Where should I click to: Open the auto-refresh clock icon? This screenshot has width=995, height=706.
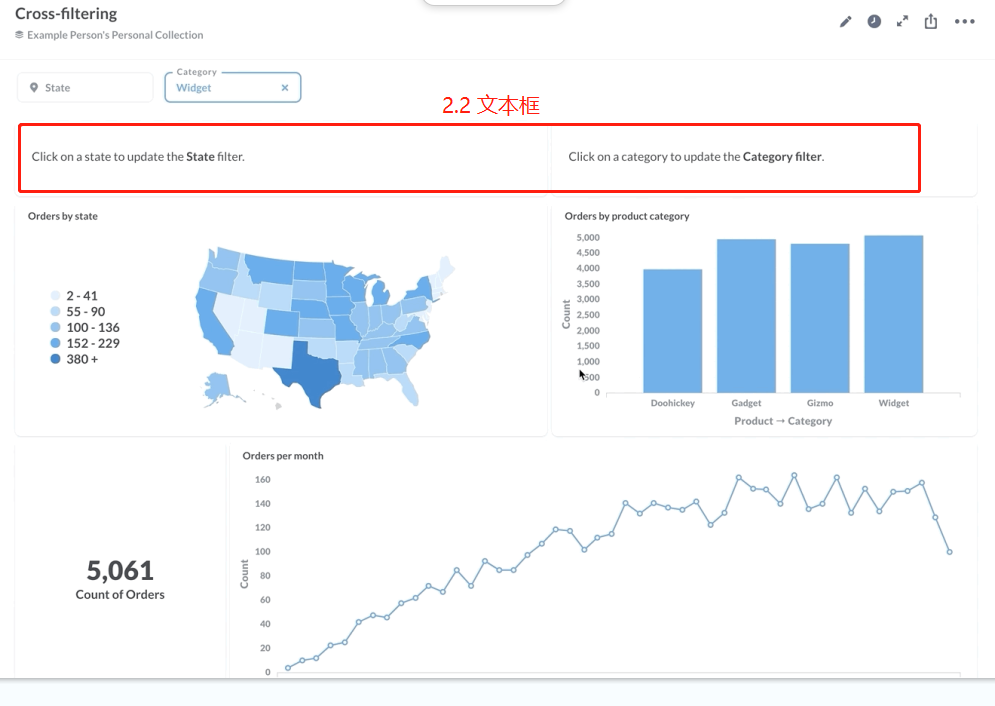click(873, 21)
